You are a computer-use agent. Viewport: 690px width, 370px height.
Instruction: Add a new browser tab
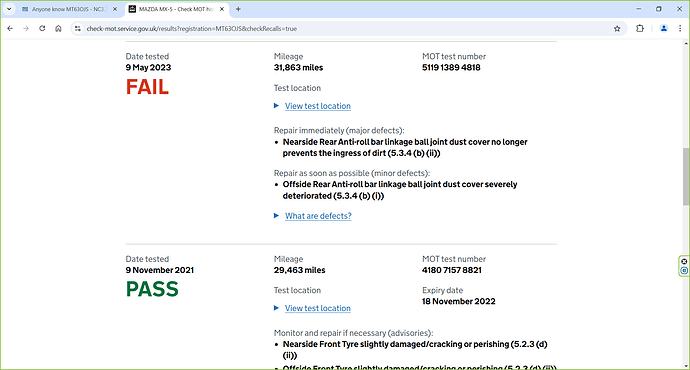click(238, 9)
